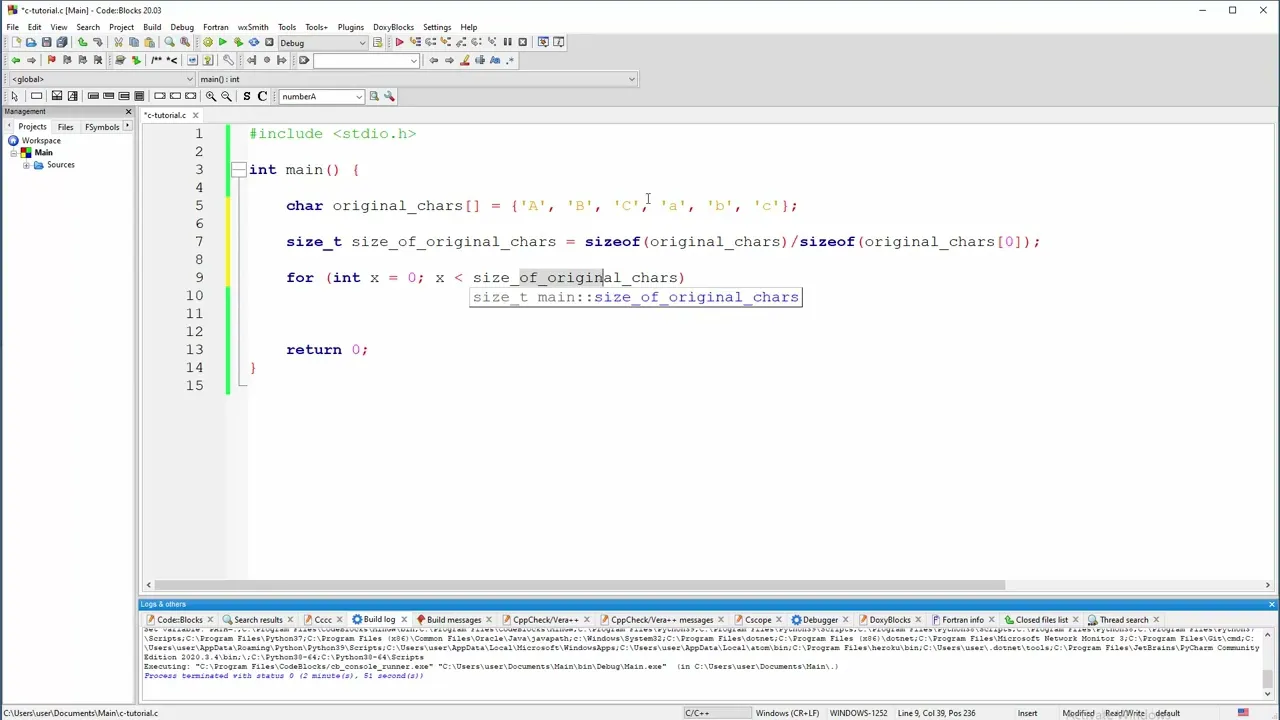Switch to the FSymbols tab
This screenshot has width=1280, height=720.
pyautogui.click(x=102, y=127)
